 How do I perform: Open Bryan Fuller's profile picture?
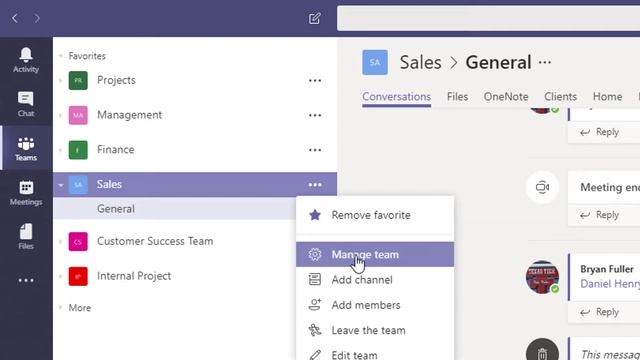click(x=542, y=277)
